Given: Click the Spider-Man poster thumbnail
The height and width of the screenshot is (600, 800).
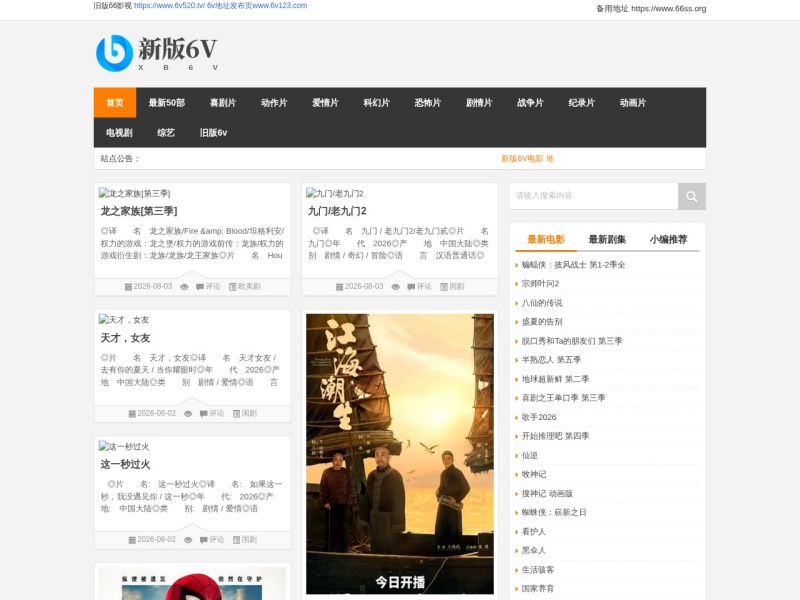Looking at the screenshot, I should pos(192,583).
